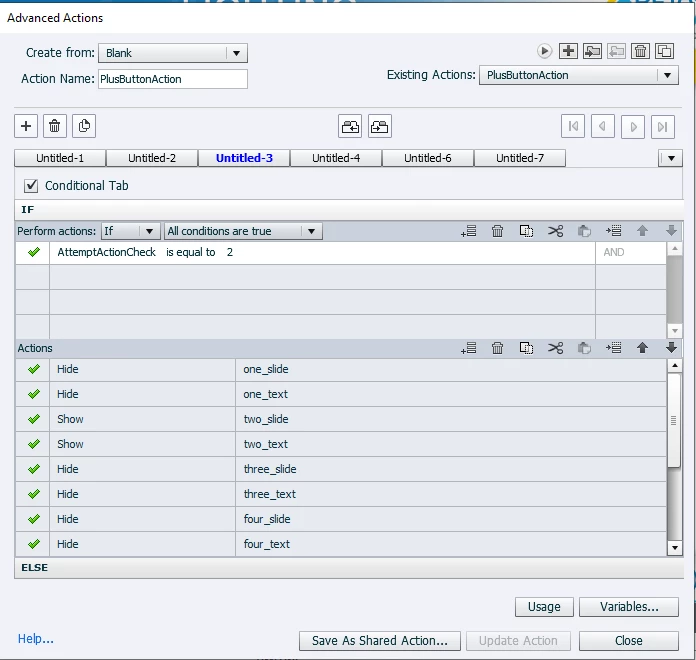Click the actions list scrollbar up arrow
696x660 pixels.
tap(675, 366)
